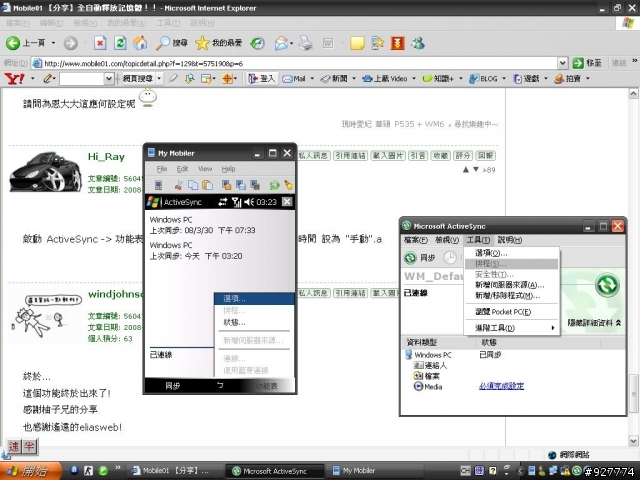This screenshot has height=480, width=640.
Task: Select 新增/移除程式 menu item
Action: click(x=512, y=296)
